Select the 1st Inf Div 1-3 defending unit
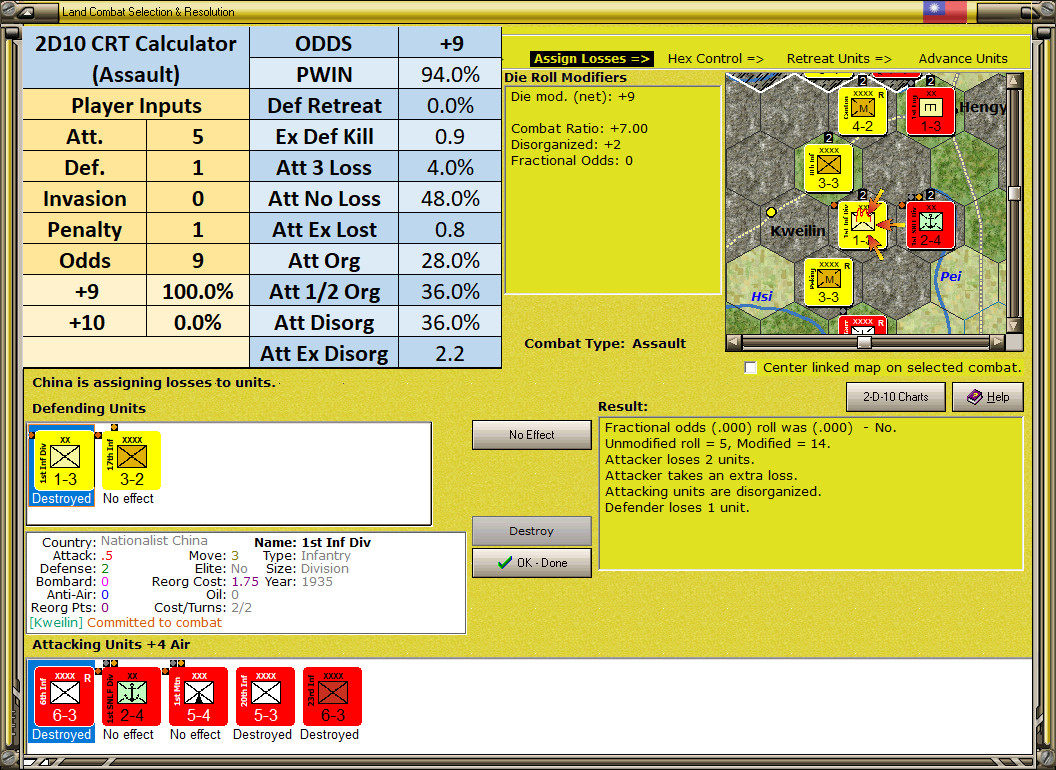This screenshot has width=1056, height=770. pos(64,460)
